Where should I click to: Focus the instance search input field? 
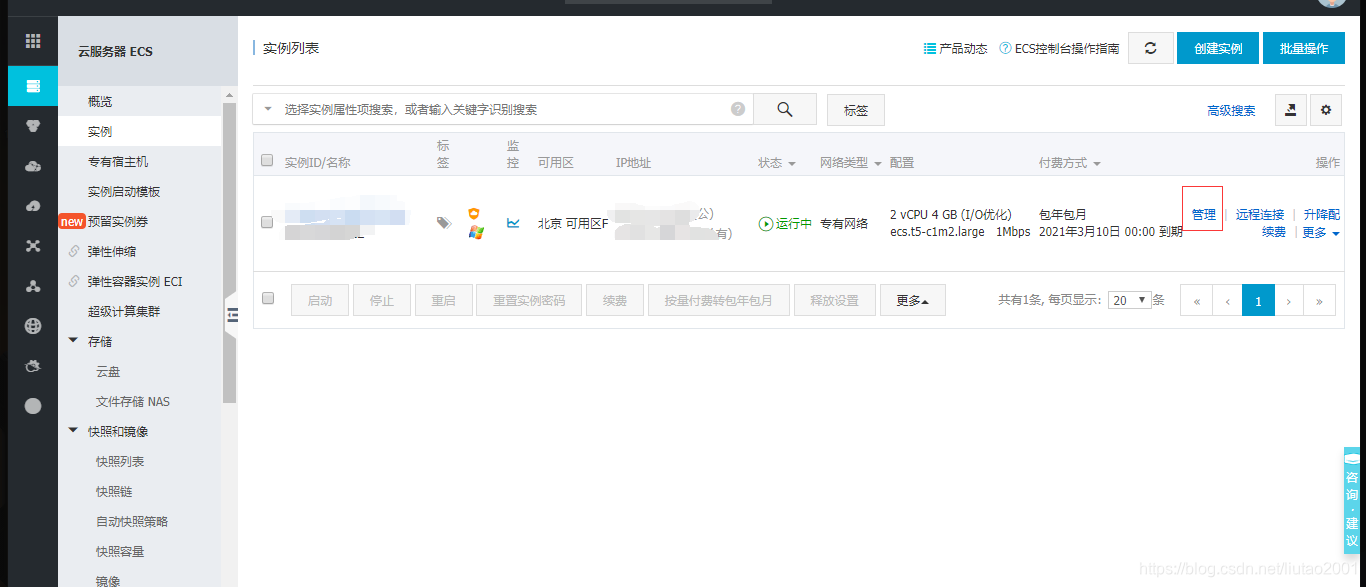pos(505,109)
